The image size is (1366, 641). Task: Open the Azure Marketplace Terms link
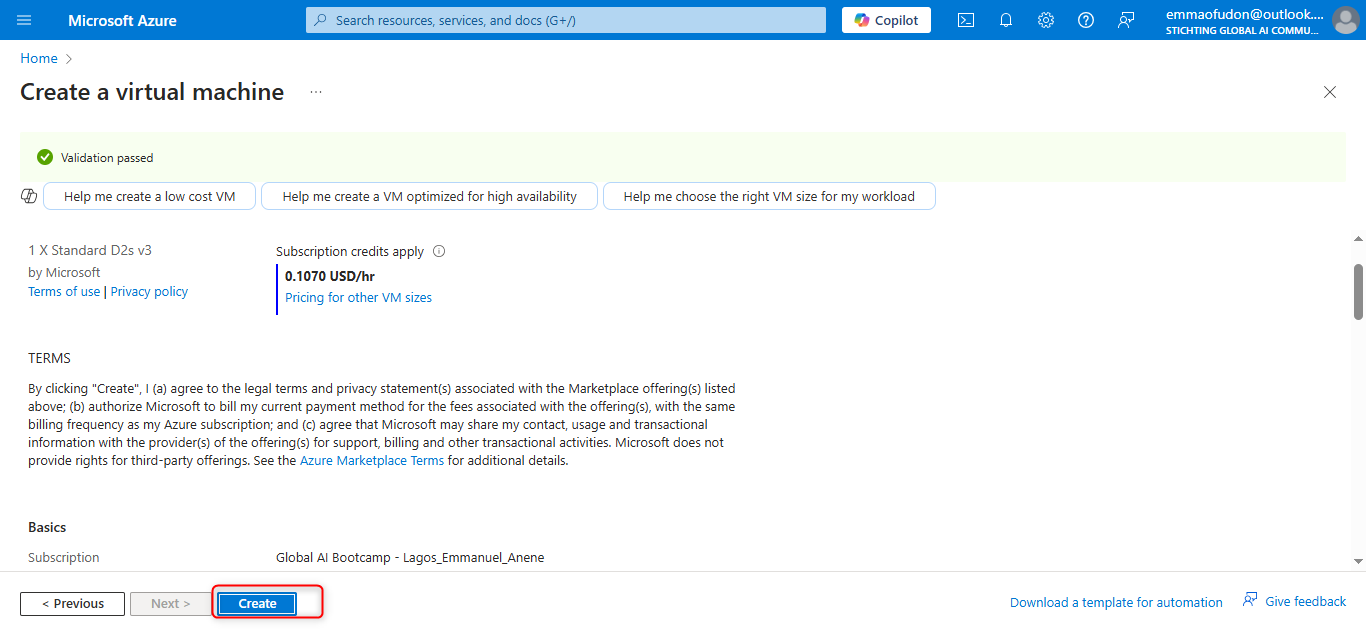[372, 461]
